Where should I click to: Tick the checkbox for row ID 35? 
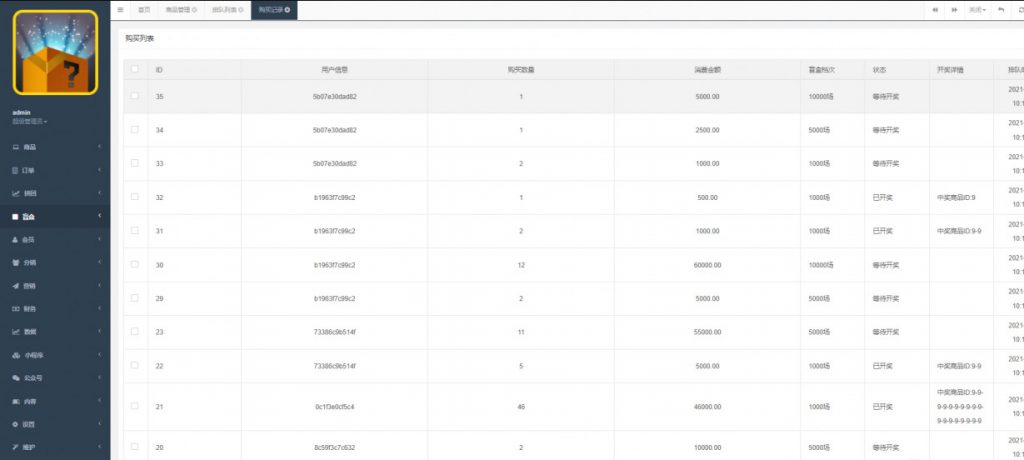(x=135, y=96)
